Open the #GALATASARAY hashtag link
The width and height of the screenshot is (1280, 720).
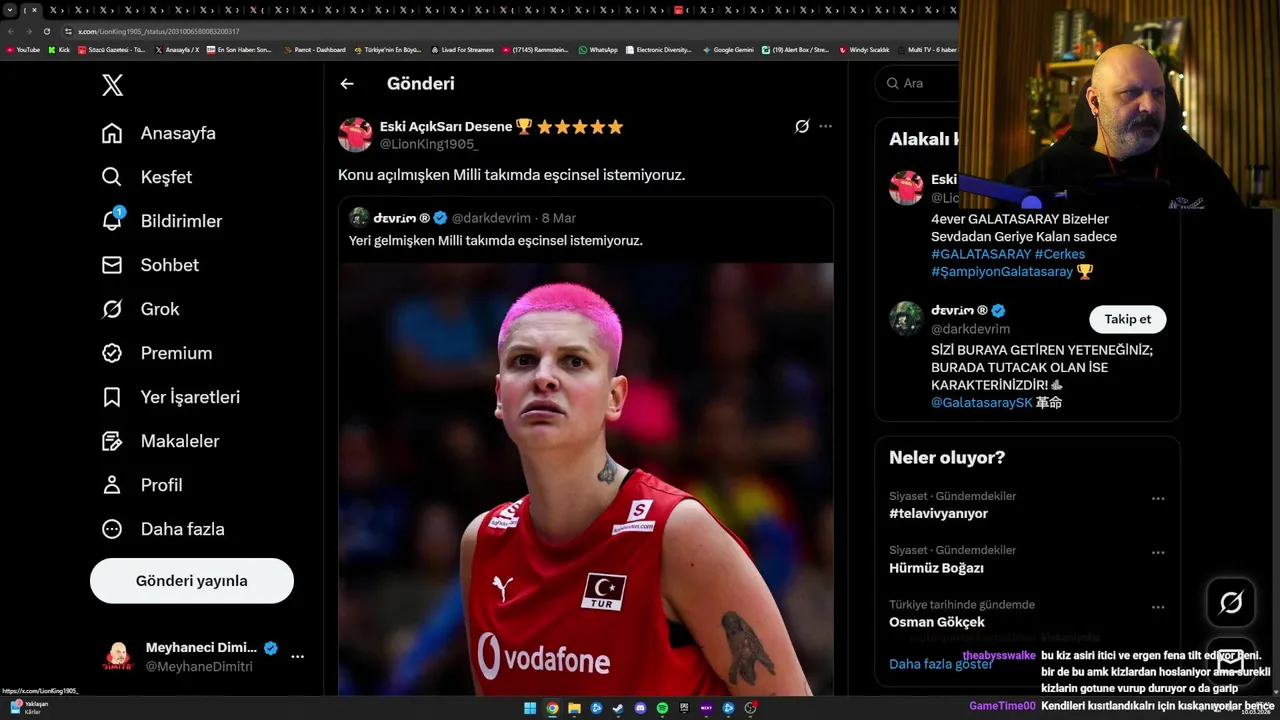980,254
